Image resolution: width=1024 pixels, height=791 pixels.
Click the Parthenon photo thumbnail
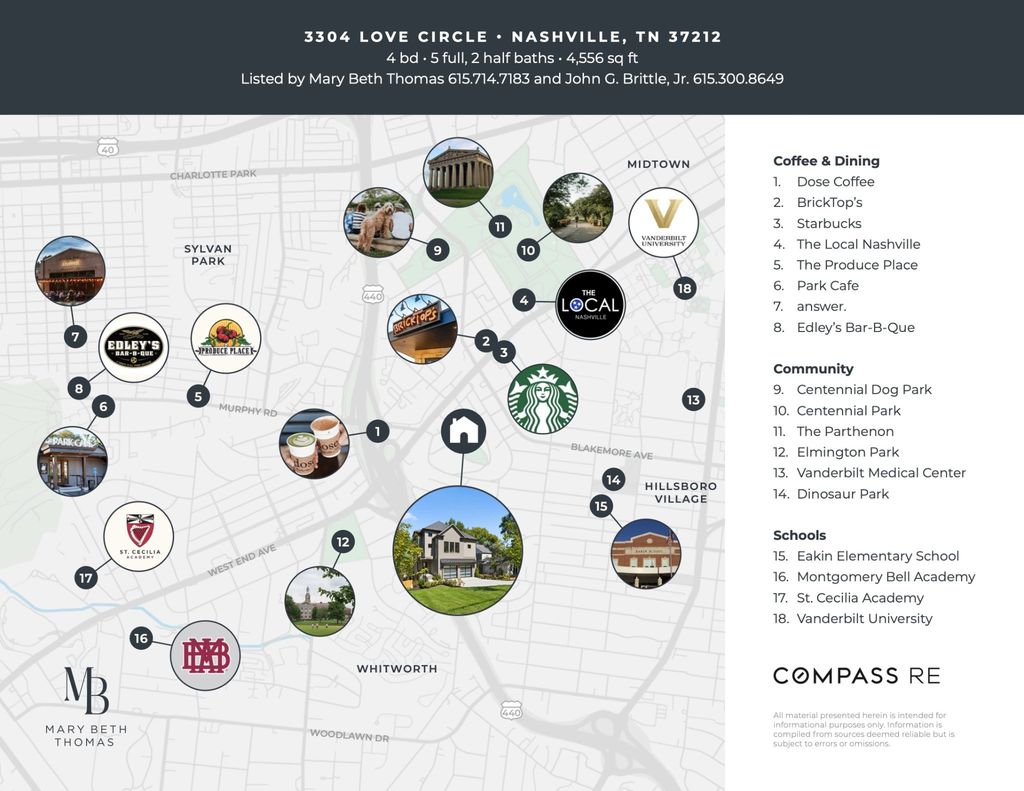[458, 172]
